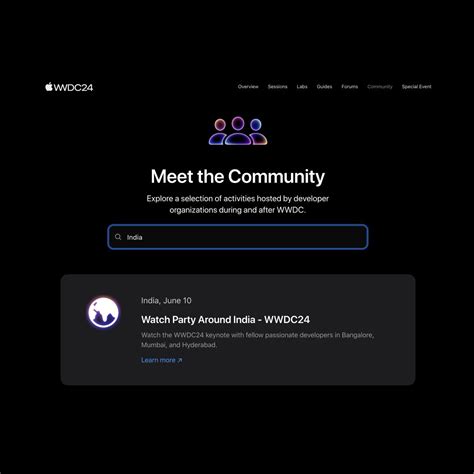This screenshot has height=474, width=474.
Task: Click the Learn more external arrow icon
Action: click(x=180, y=360)
